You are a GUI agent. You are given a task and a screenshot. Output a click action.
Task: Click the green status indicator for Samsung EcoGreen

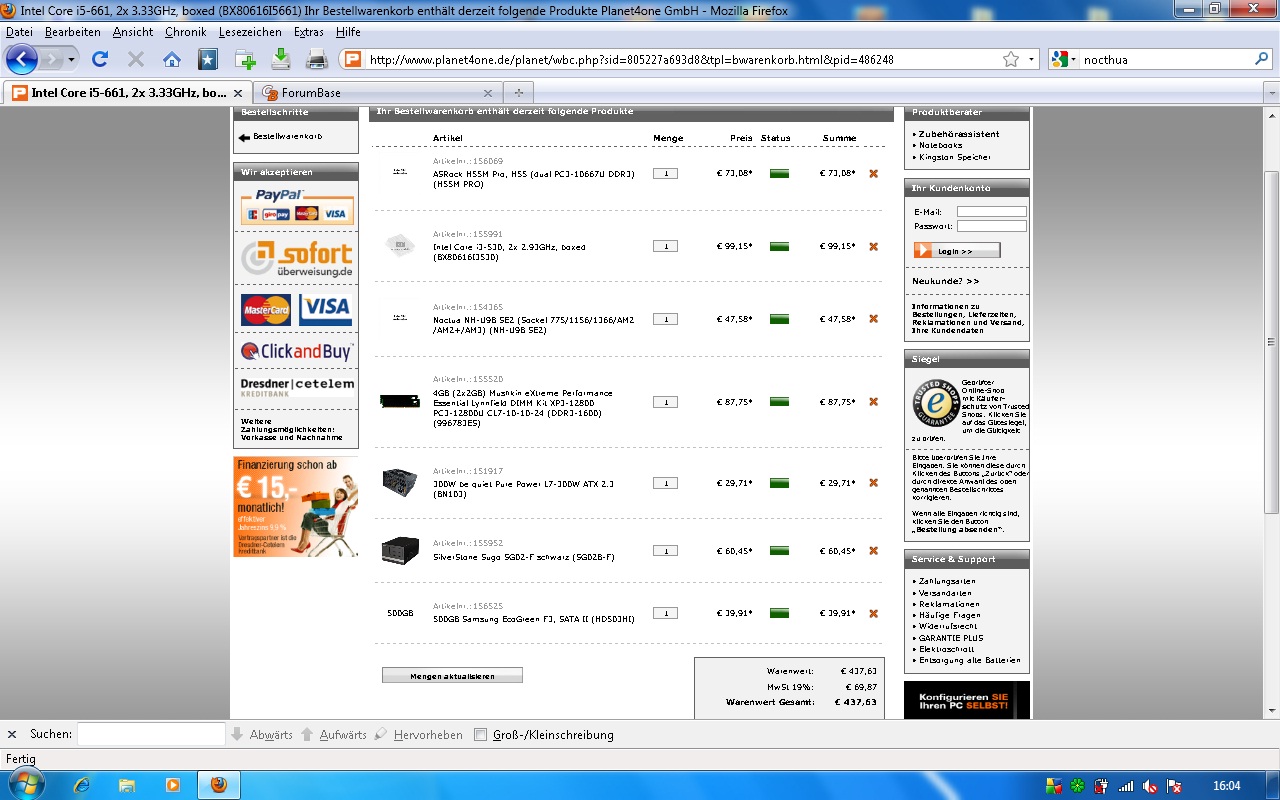click(779, 614)
